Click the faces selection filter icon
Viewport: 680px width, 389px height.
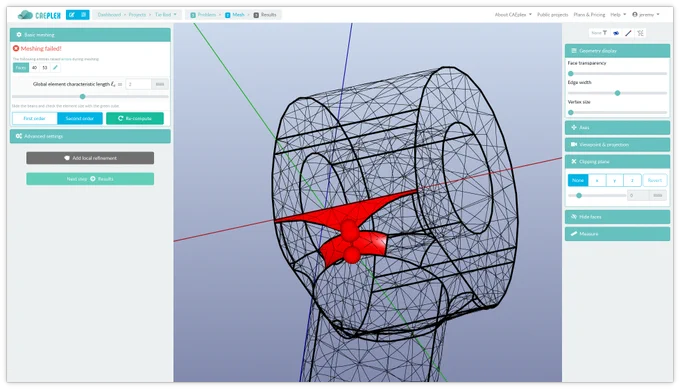(x=616, y=33)
